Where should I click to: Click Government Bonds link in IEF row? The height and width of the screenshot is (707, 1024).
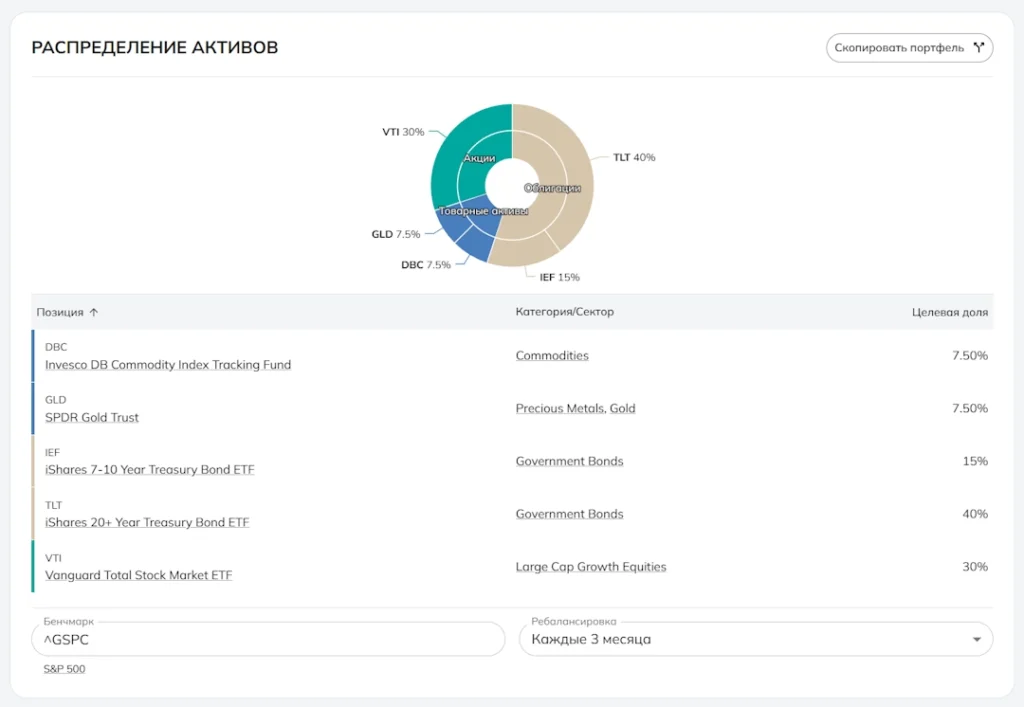(569, 461)
